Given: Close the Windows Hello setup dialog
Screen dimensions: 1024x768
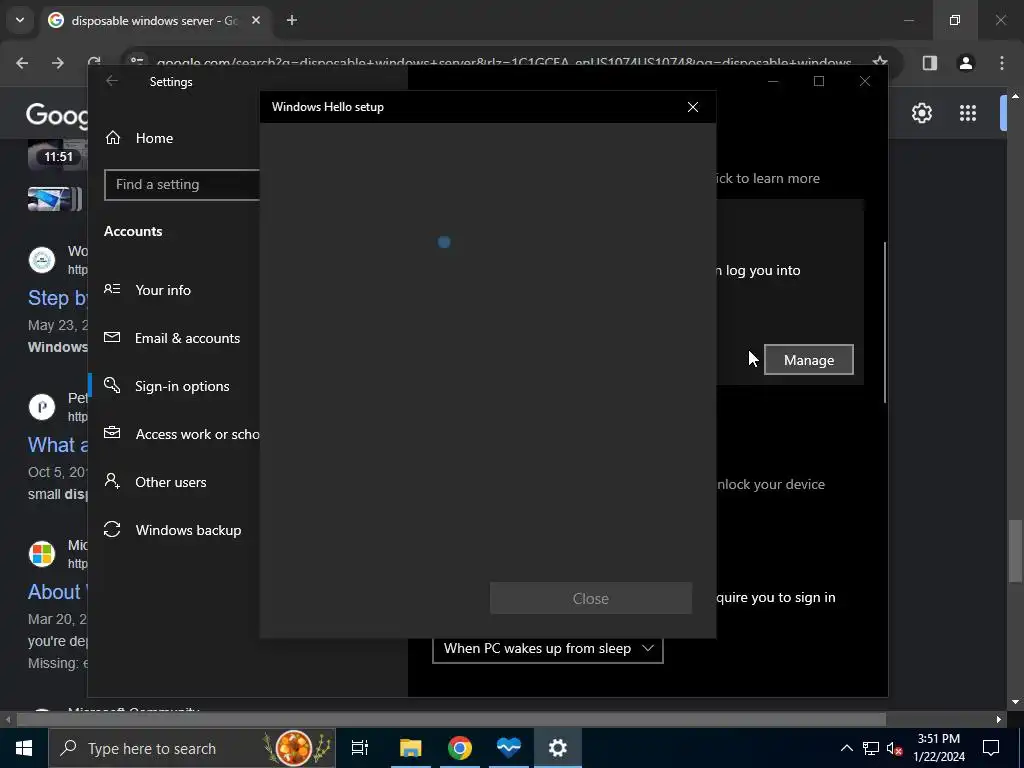Looking at the screenshot, I should point(693,107).
